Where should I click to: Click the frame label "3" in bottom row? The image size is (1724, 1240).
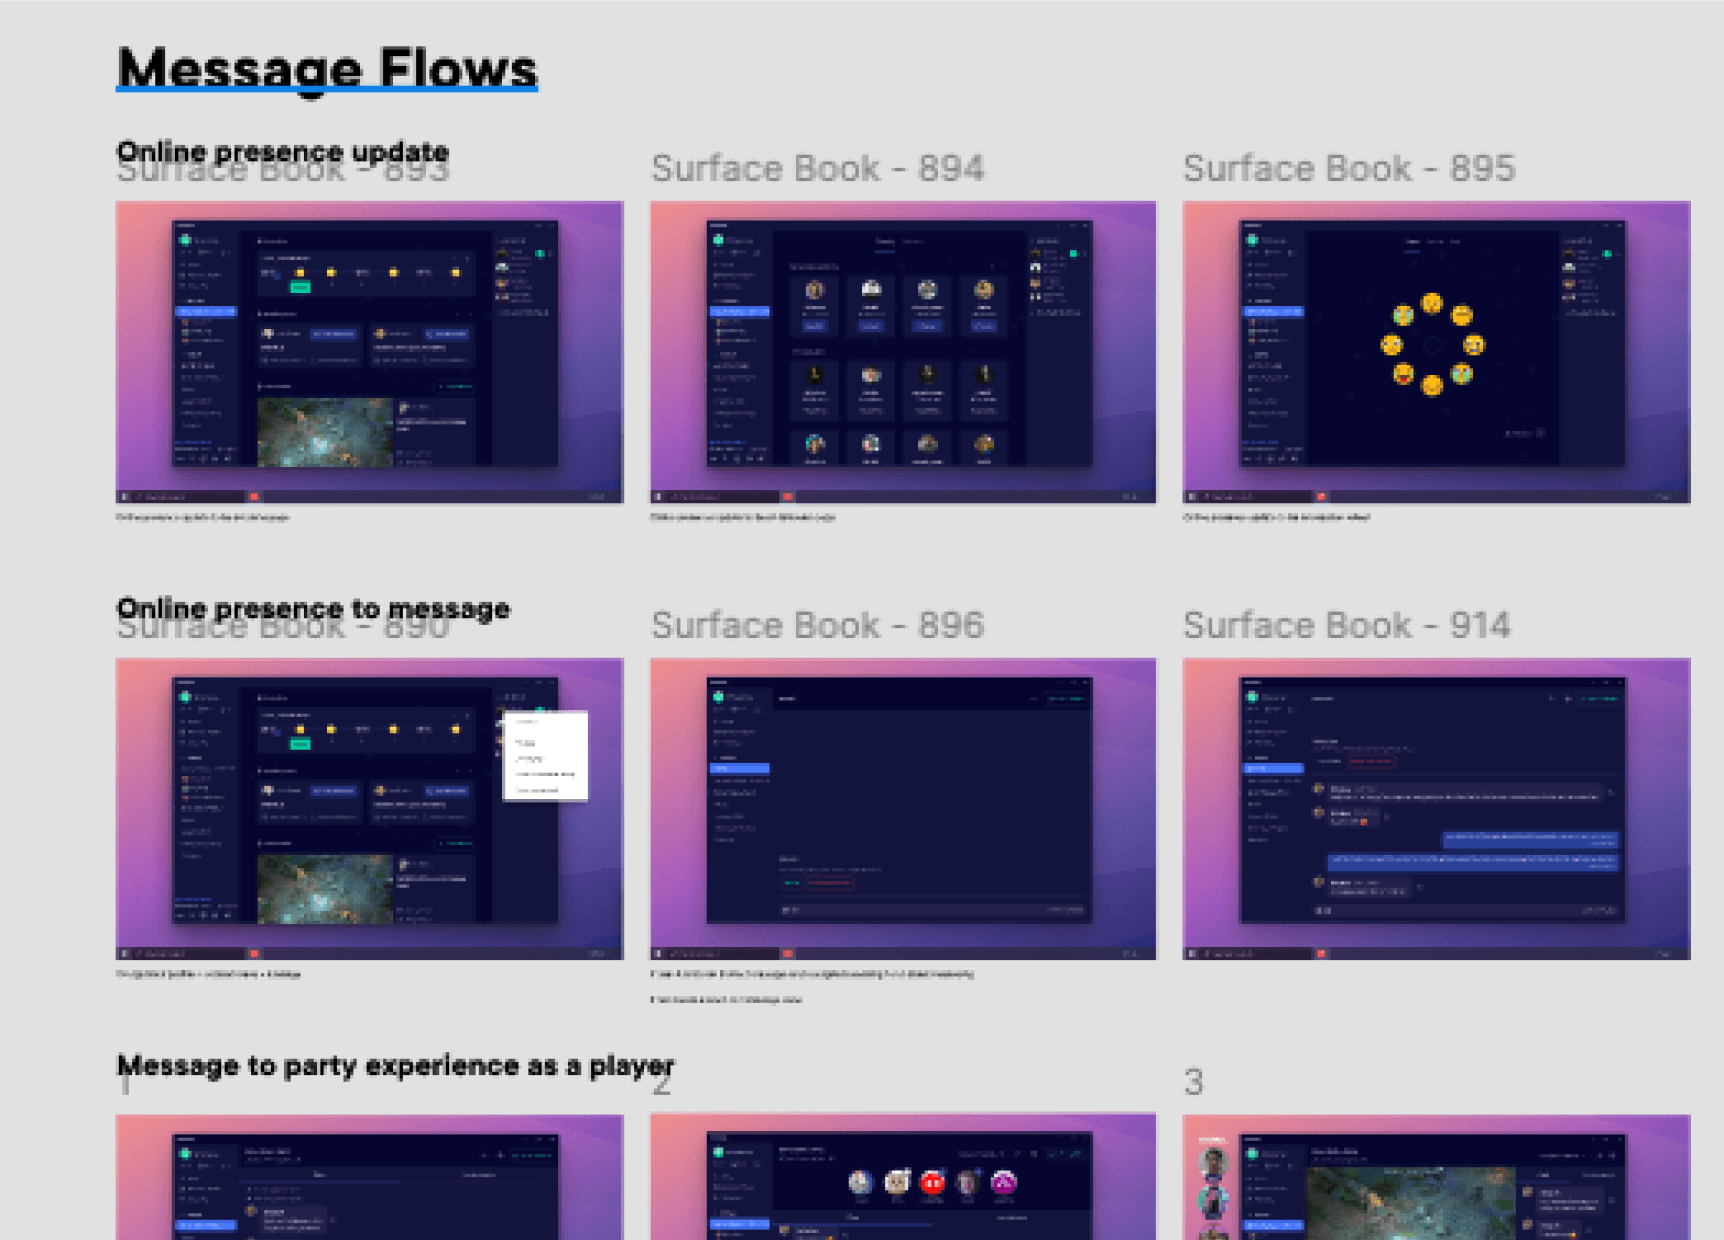click(1194, 1082)
